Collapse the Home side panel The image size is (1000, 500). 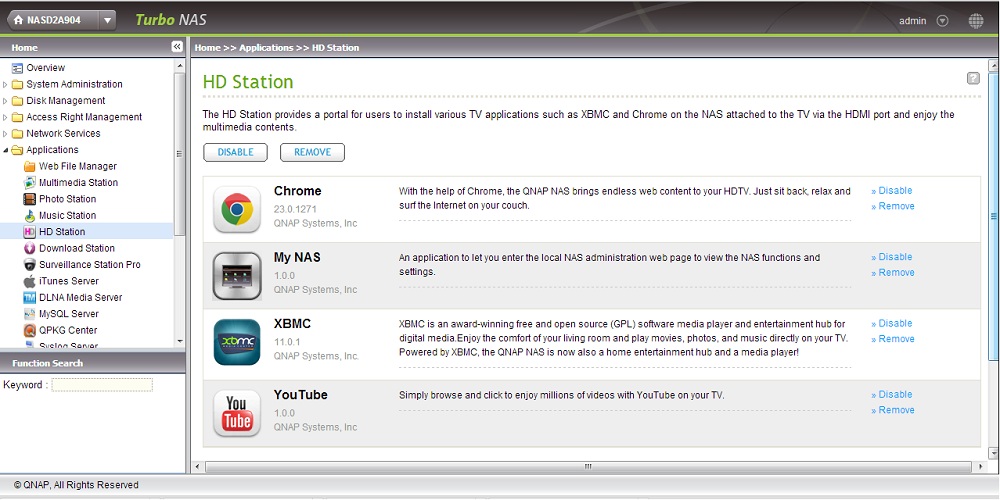point(177,47)
